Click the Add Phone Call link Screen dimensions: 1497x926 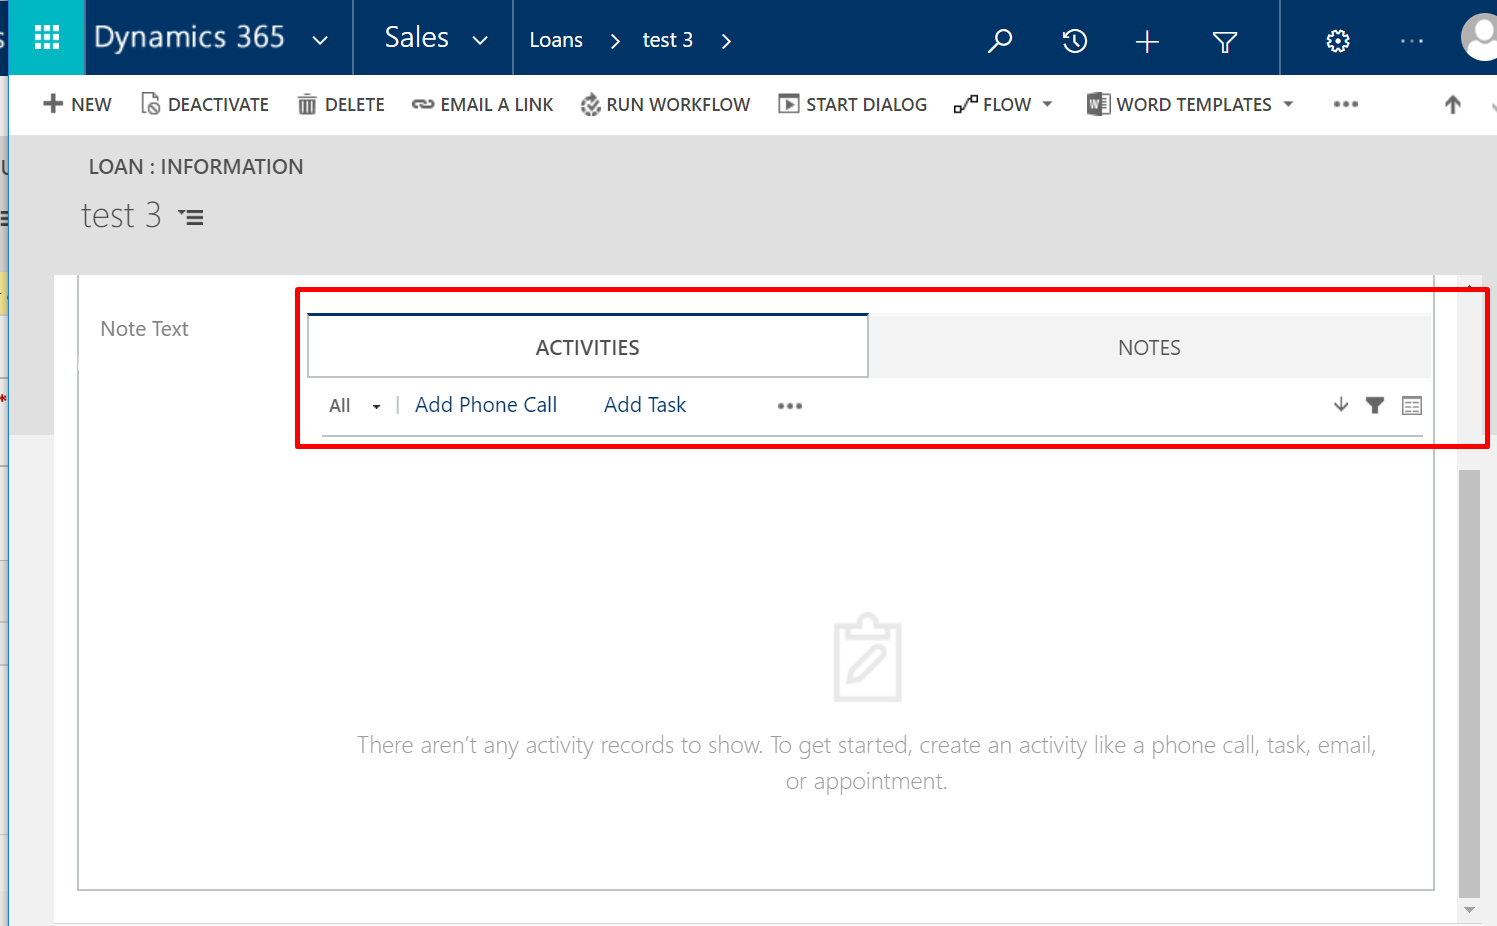(x=486, y=405)
